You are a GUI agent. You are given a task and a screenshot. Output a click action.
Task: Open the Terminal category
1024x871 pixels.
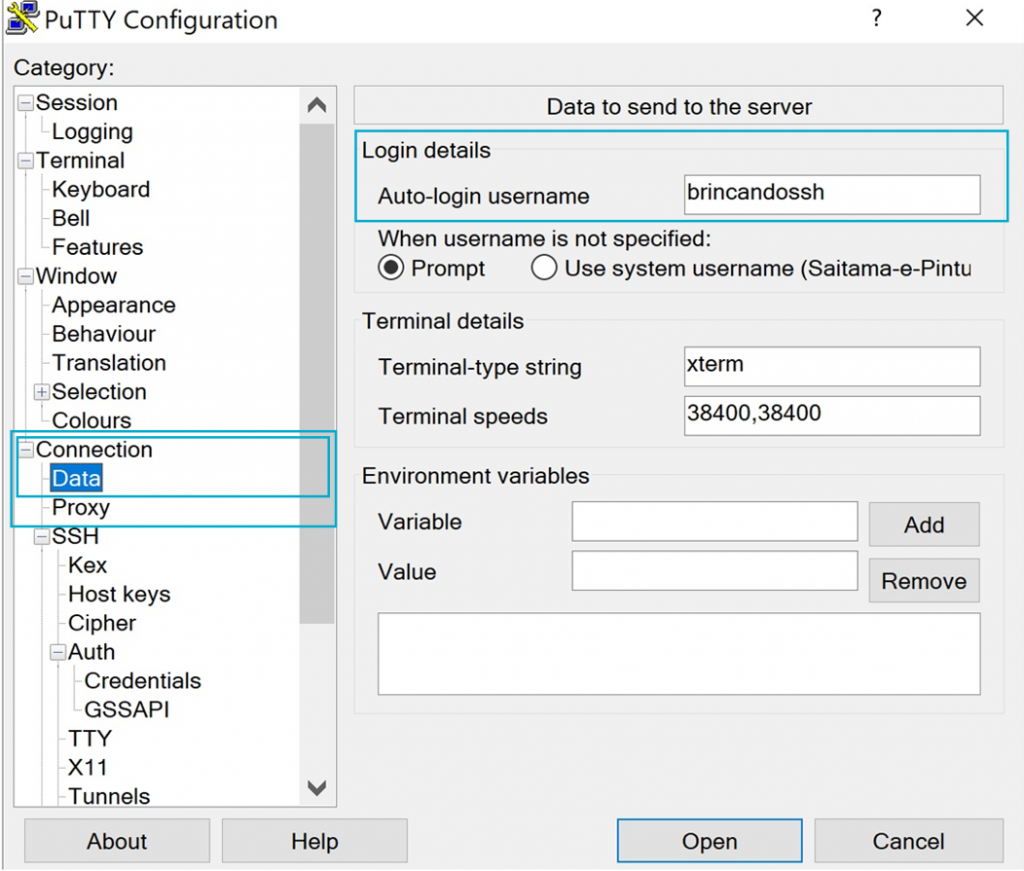80,161
